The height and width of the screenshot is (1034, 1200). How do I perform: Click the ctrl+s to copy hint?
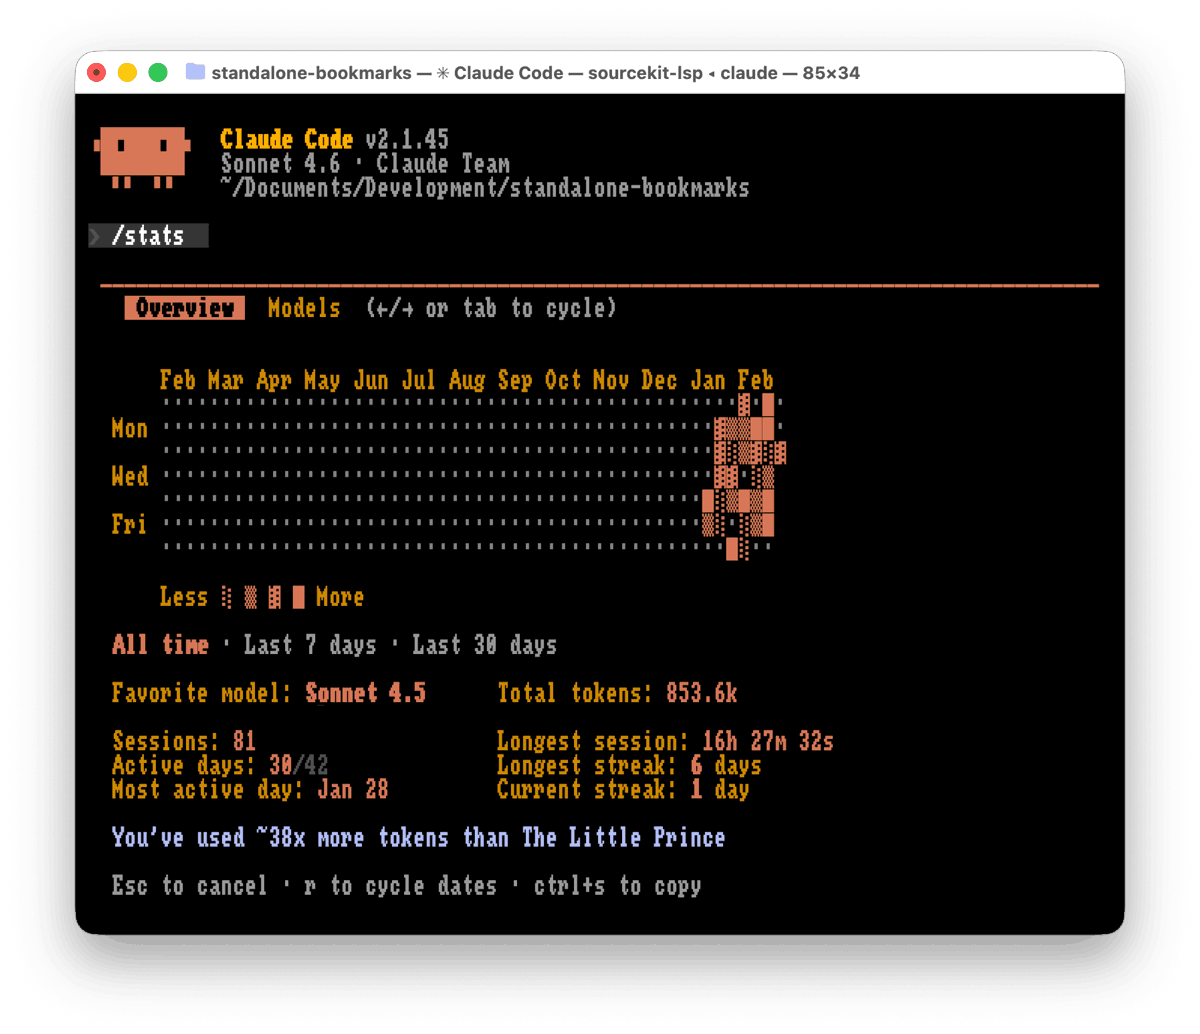point(617,885)
